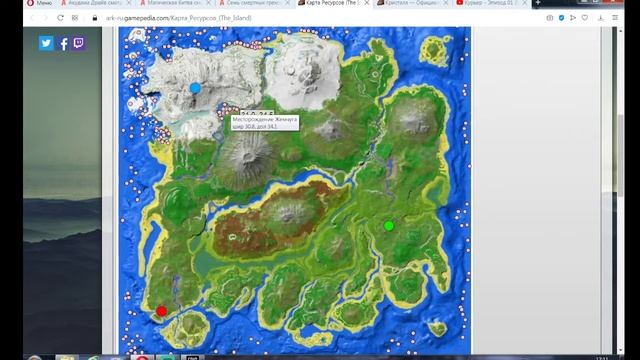Bookmark page with heart icon

(585, 18)
